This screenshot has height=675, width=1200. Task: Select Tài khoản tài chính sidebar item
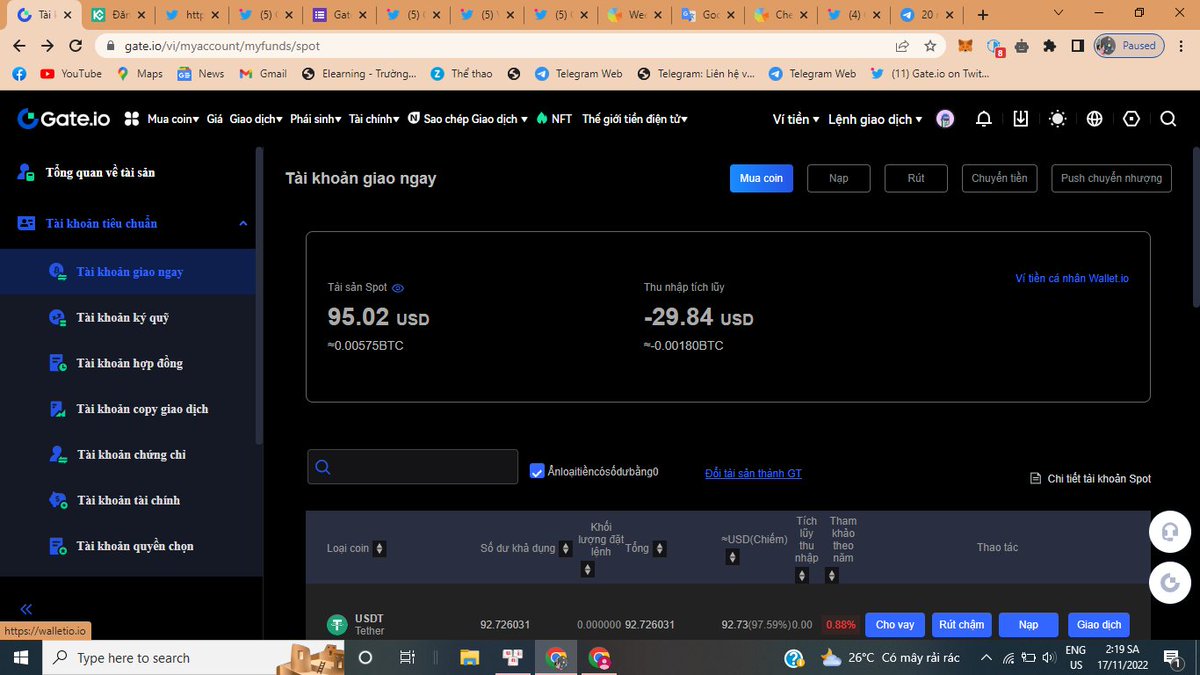tap(128, 500)
